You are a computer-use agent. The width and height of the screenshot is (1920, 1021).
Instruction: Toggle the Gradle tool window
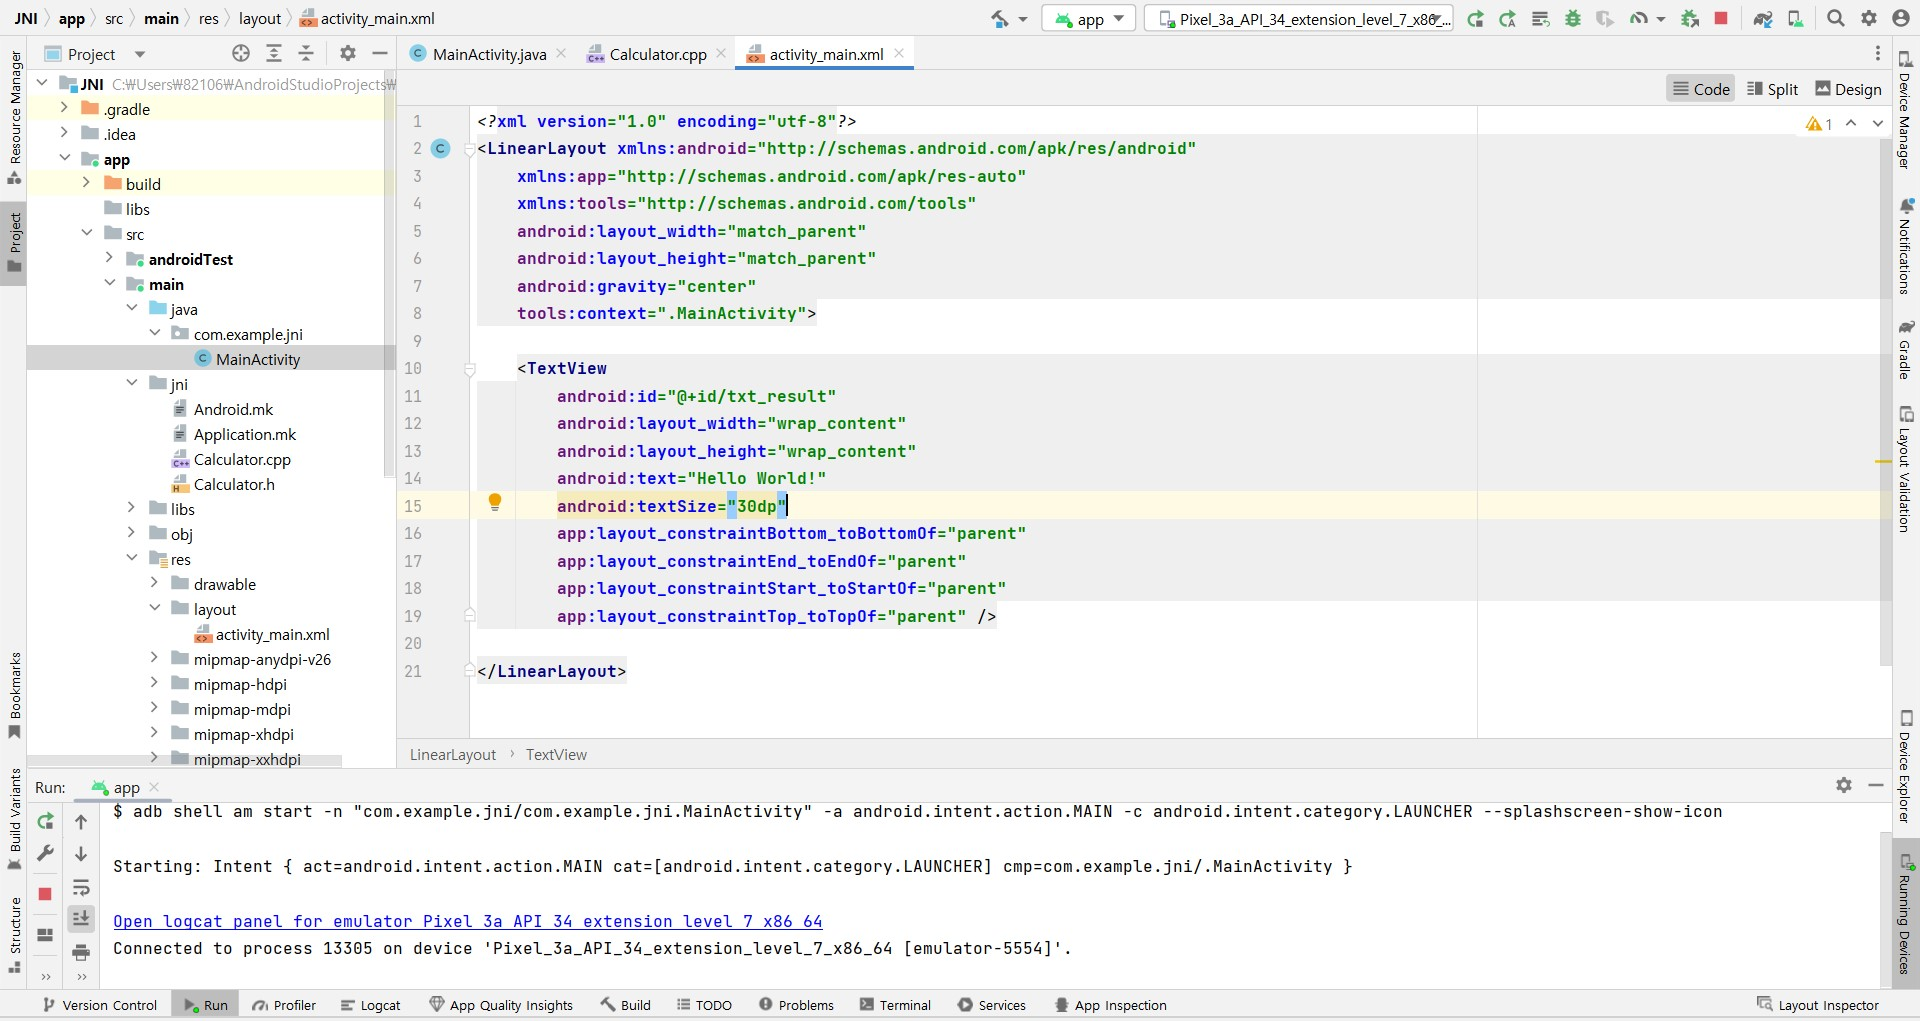1906,350
